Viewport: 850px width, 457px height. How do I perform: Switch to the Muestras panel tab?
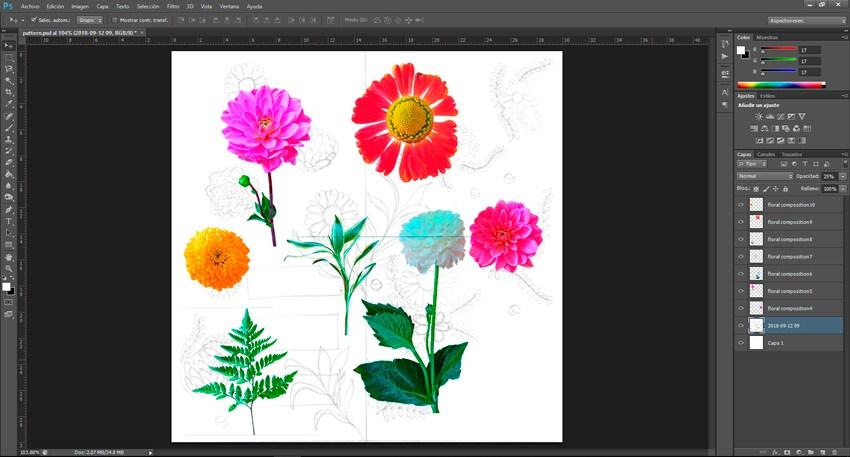(767, 37)
